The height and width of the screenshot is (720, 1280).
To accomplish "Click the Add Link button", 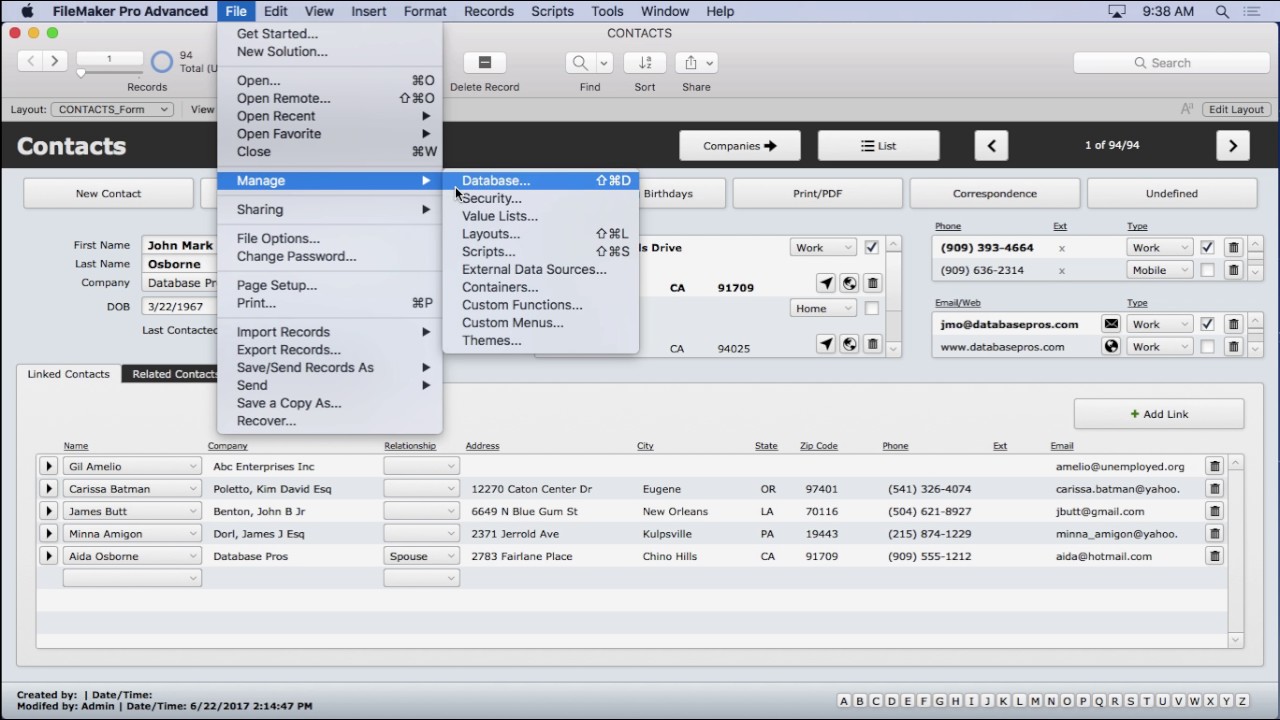I will 1159,414.
